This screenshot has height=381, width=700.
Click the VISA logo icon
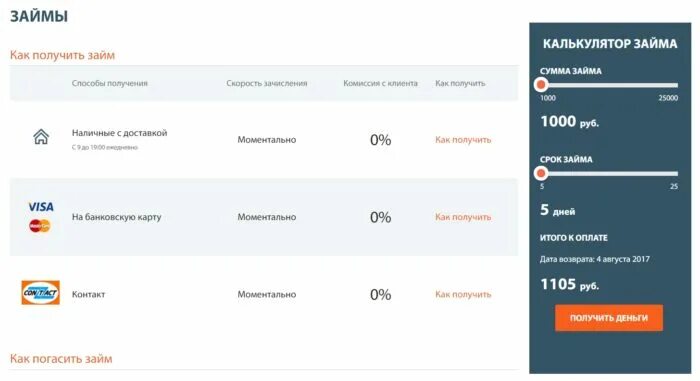coord(41,207)
